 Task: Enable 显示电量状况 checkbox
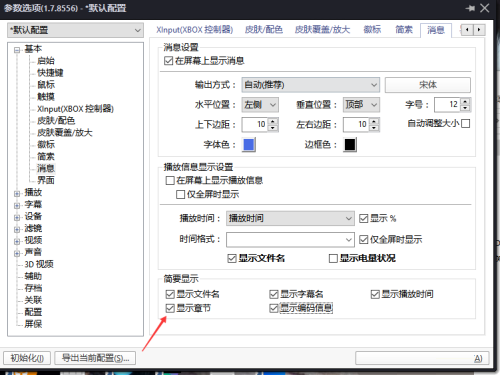click(333, 258)
